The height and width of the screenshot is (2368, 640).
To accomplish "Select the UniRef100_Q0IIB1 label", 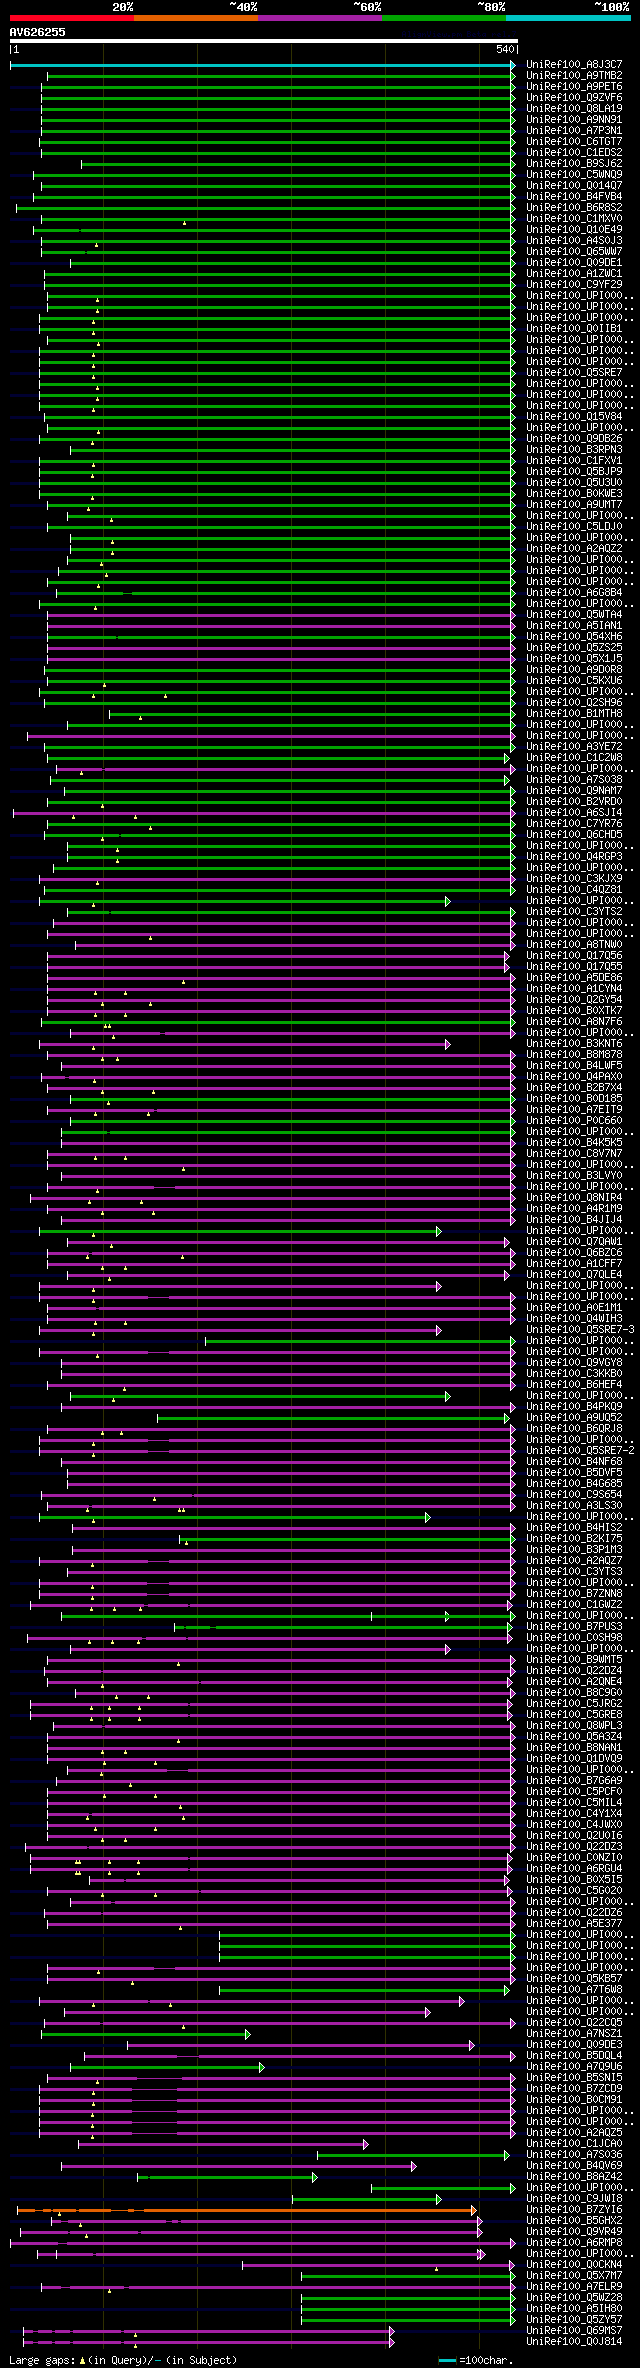I will (574, 329).
